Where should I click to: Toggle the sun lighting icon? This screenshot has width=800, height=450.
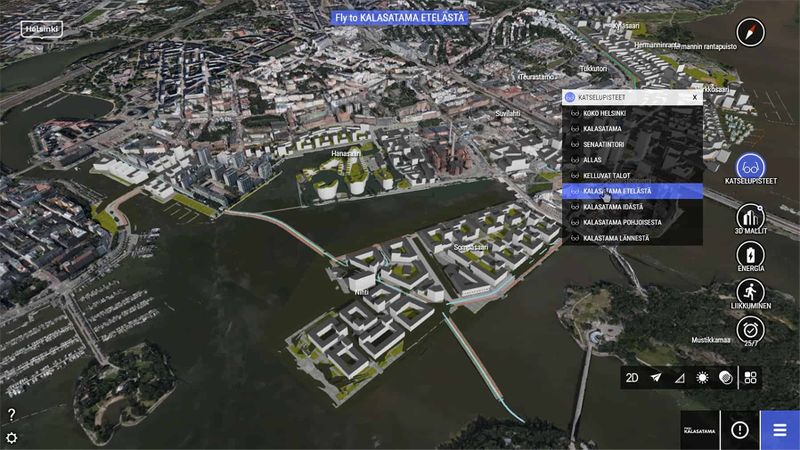click(x=703, y=378)
